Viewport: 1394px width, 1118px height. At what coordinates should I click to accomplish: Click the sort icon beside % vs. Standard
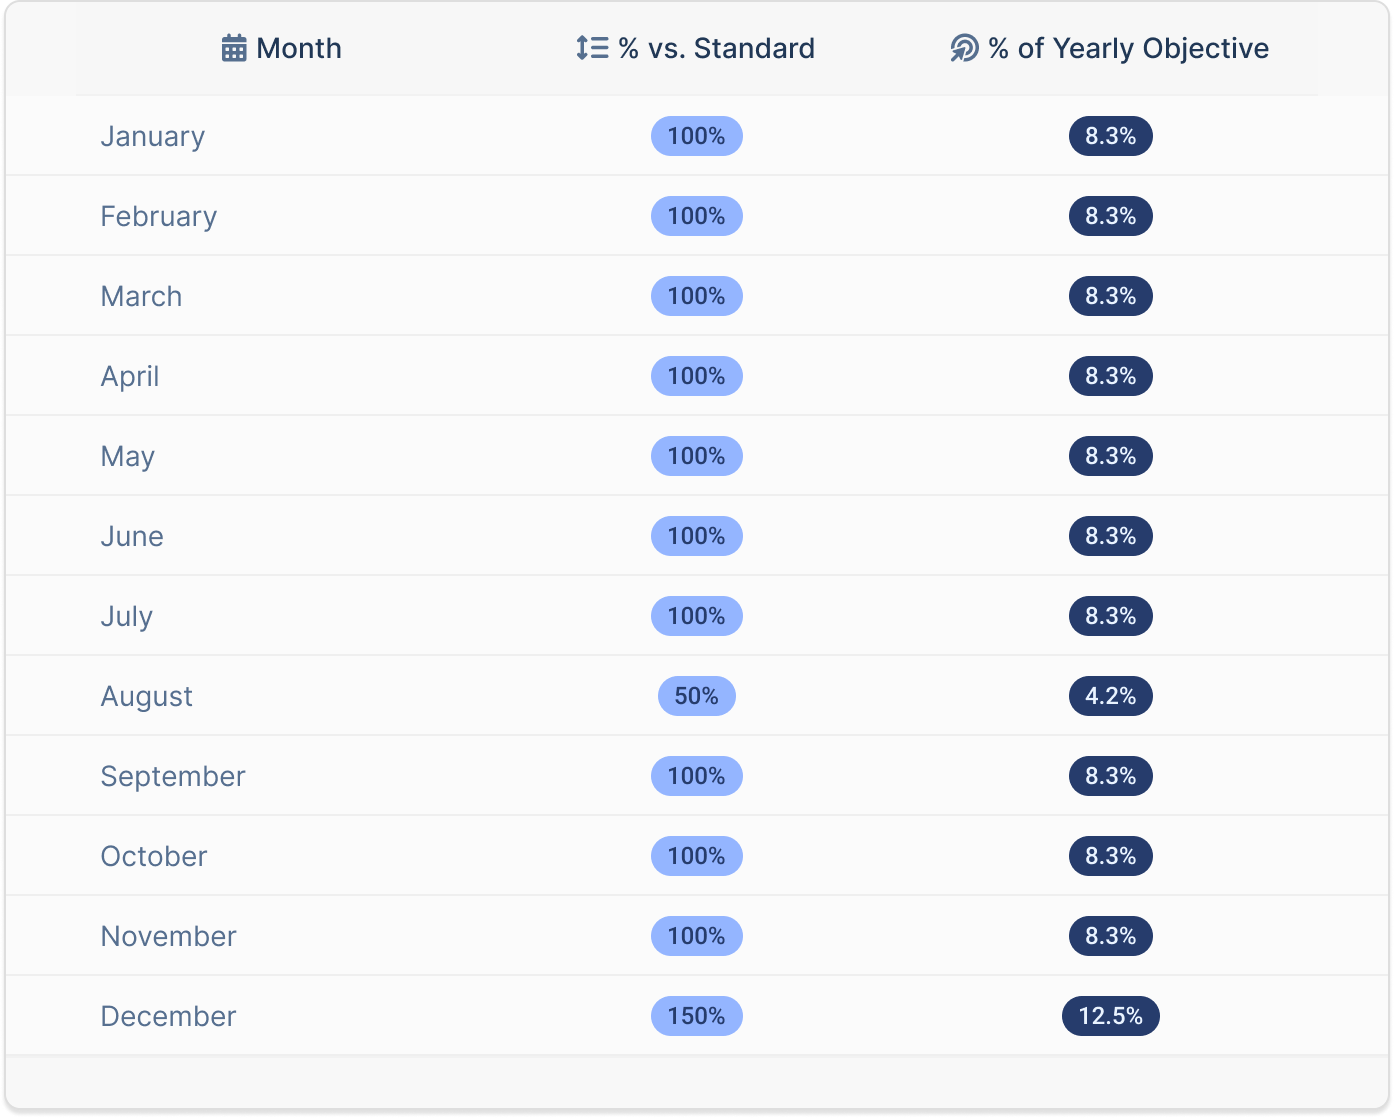click(x=592, y=48)
